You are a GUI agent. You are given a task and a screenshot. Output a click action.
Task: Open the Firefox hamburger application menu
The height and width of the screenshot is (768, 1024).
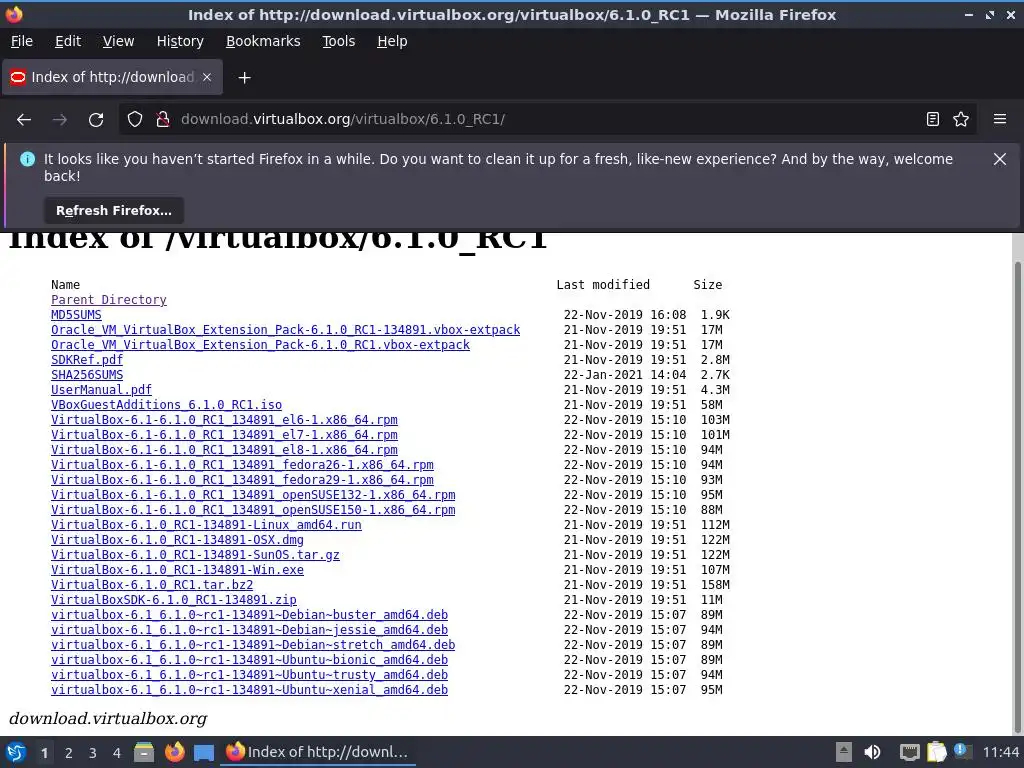[x=1000, y=120]
